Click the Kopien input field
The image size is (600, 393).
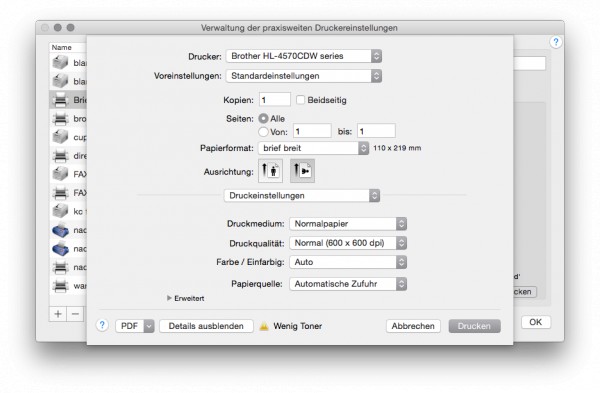(275, 100)
